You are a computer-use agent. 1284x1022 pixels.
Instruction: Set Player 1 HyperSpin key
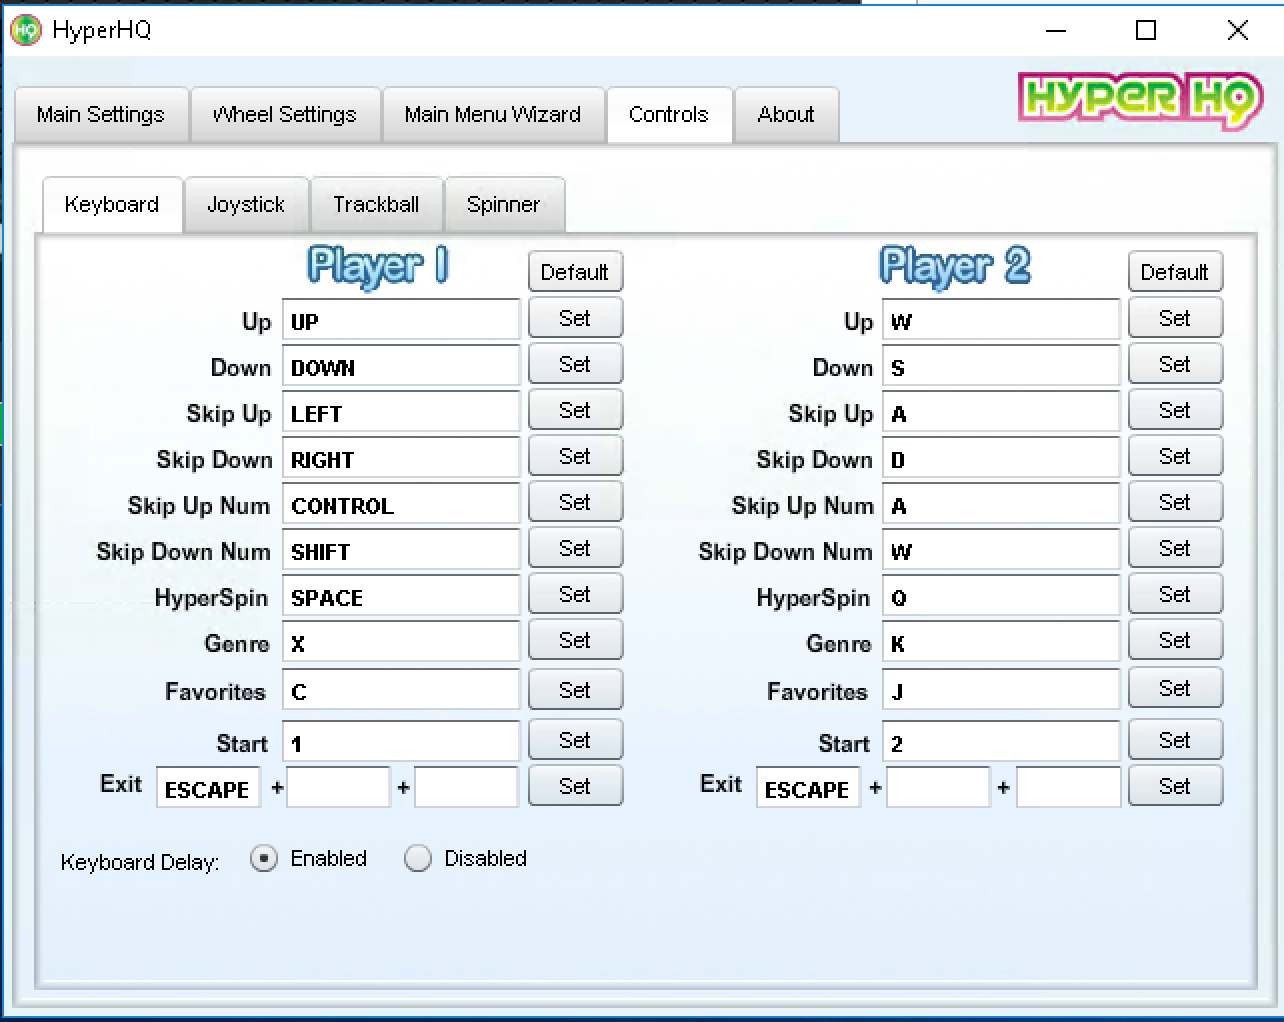[575, 594]
